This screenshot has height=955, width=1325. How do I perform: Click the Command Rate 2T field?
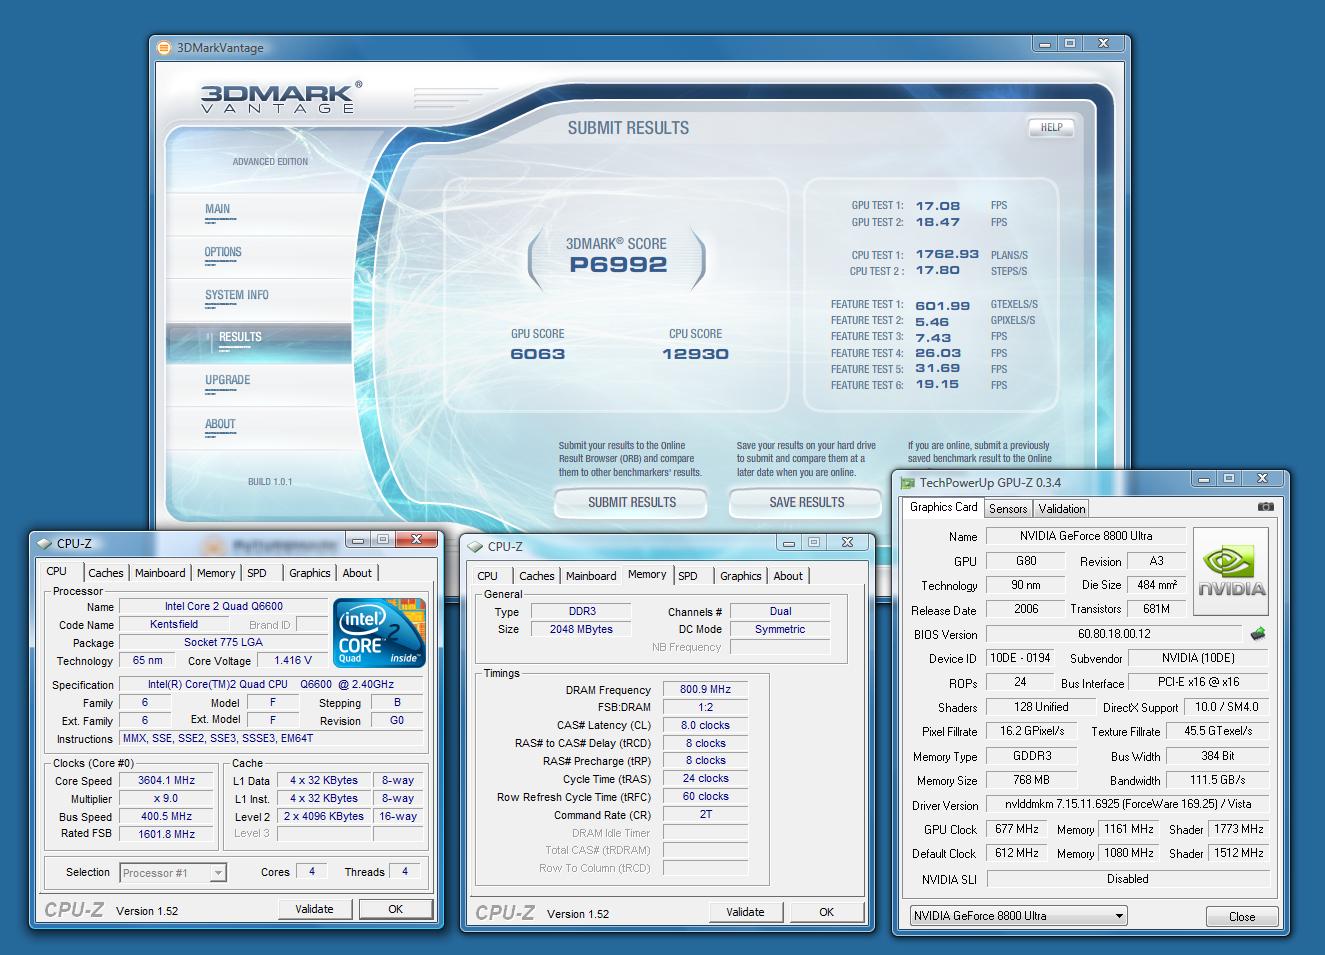pyautogui.click(x=705, y=814)
